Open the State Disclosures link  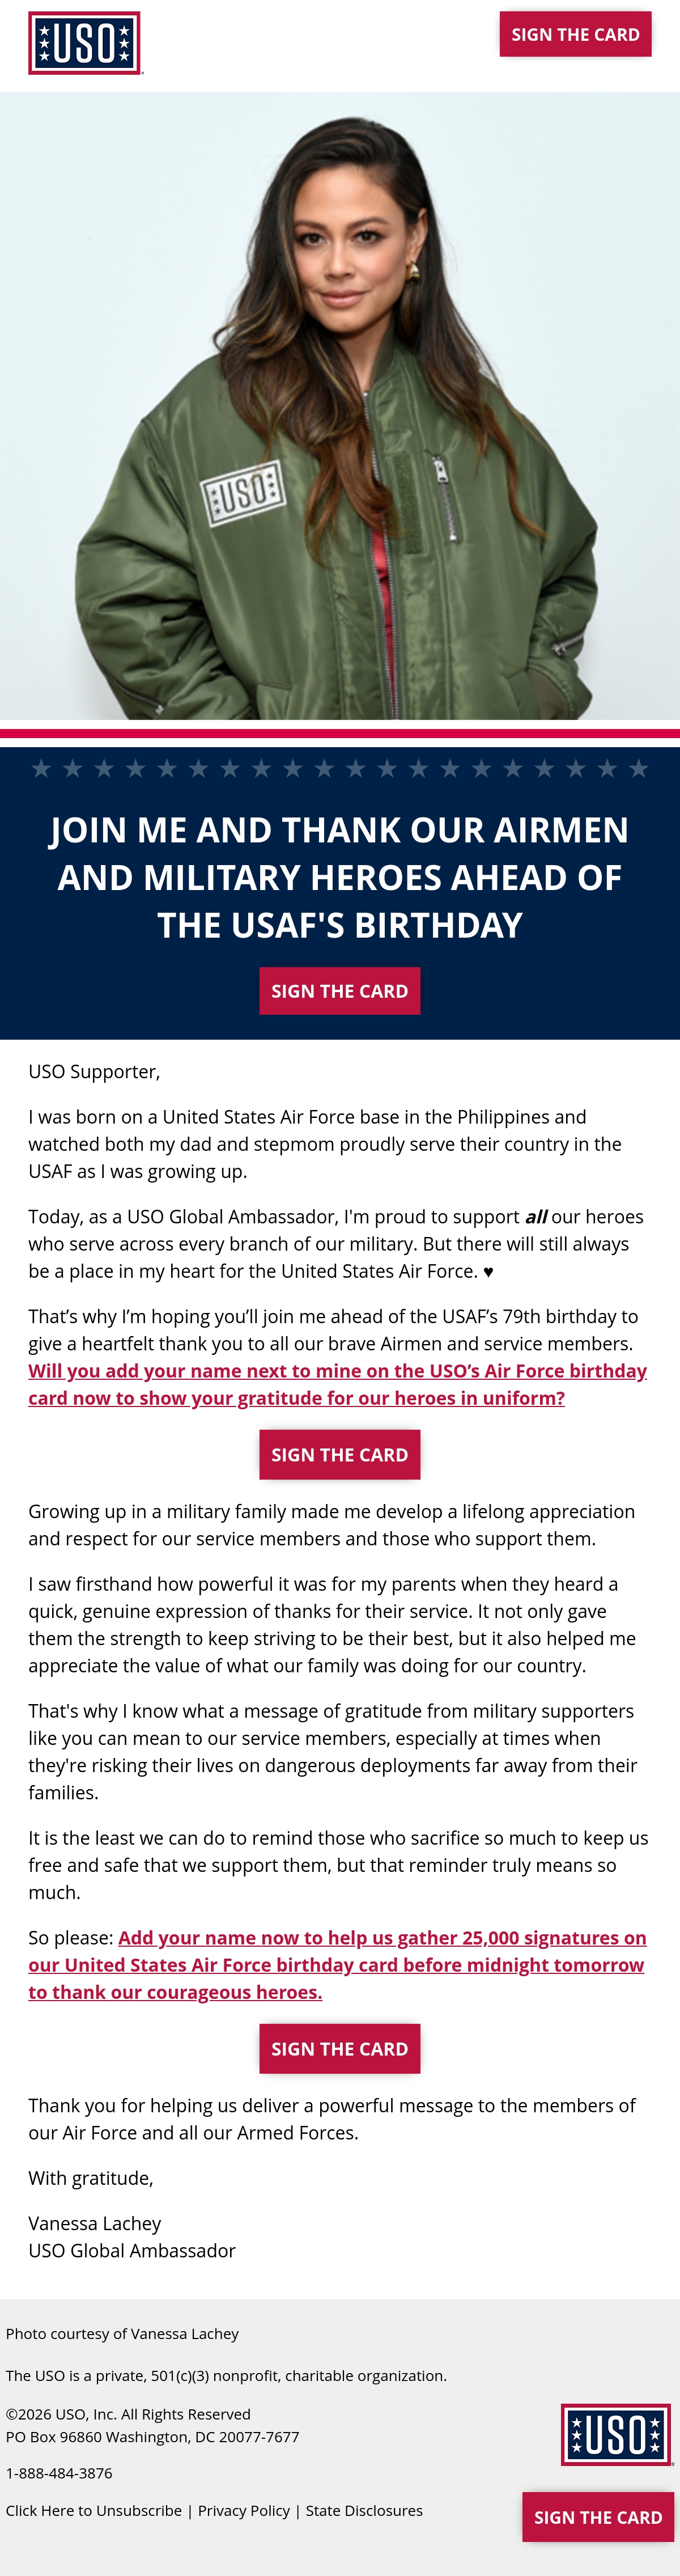point(364,2510)
